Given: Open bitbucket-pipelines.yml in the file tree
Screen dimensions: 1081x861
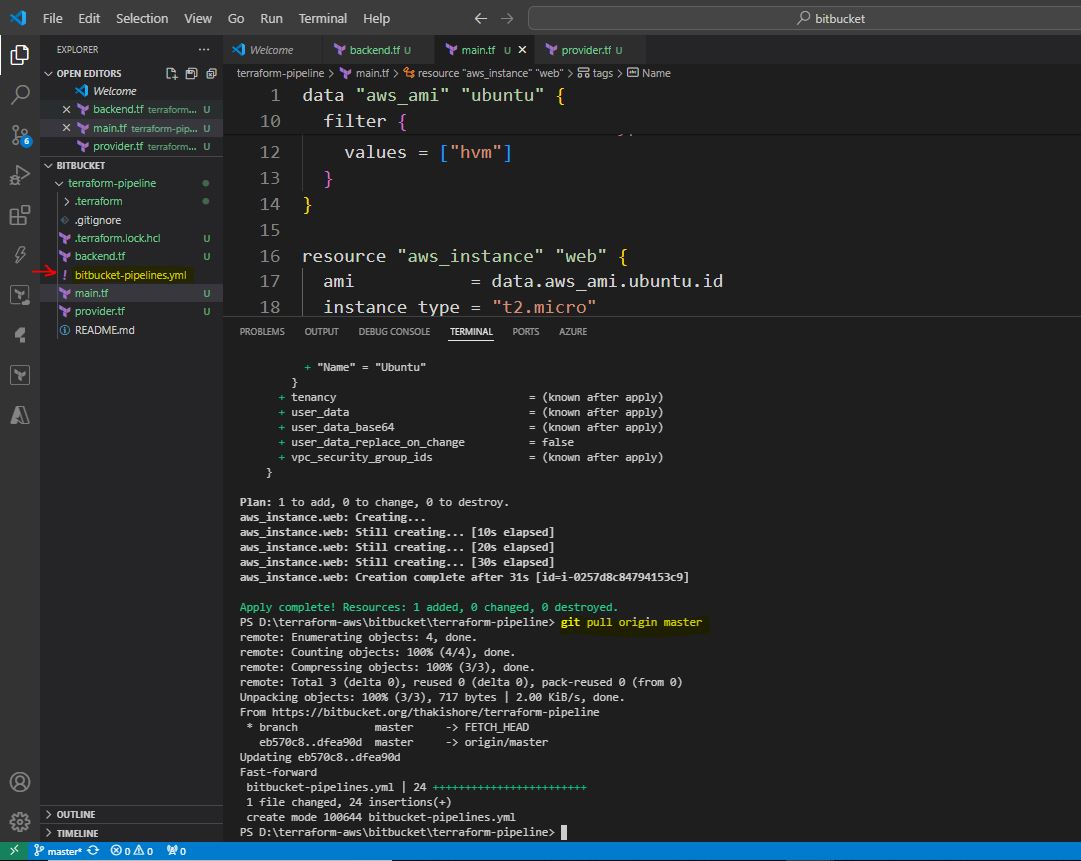Looking at the screenshot, I should pyautogui.click(x=130, y=275).
